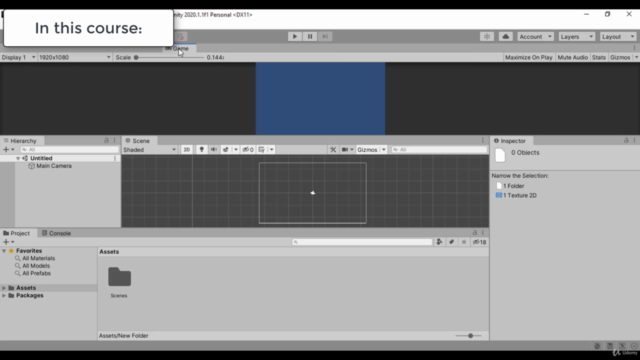640x360 pixels.
Task: Click the Save search star icon
Action: 464,242
